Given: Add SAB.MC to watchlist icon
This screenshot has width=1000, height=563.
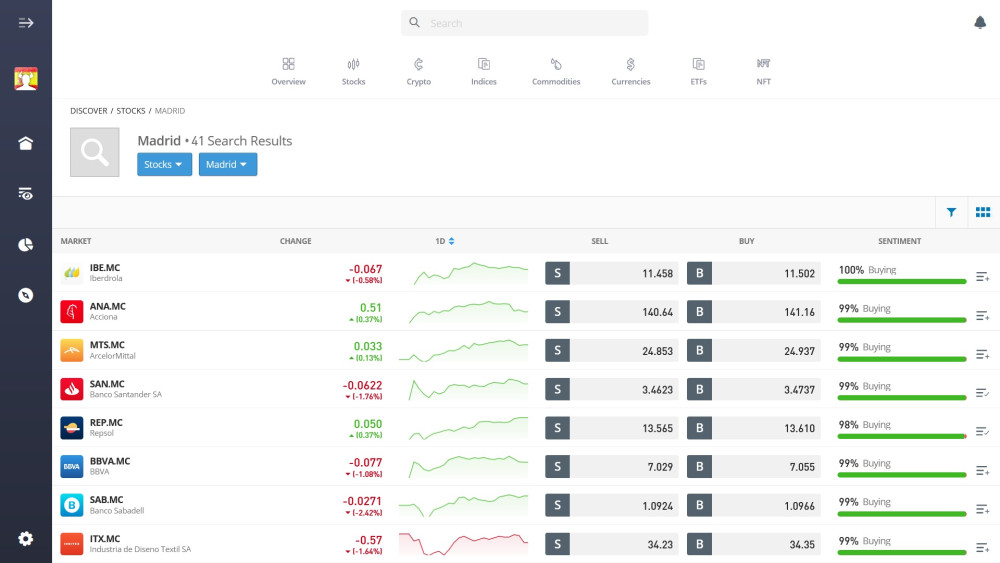Looking at the screenshot, I should point(982,509).
